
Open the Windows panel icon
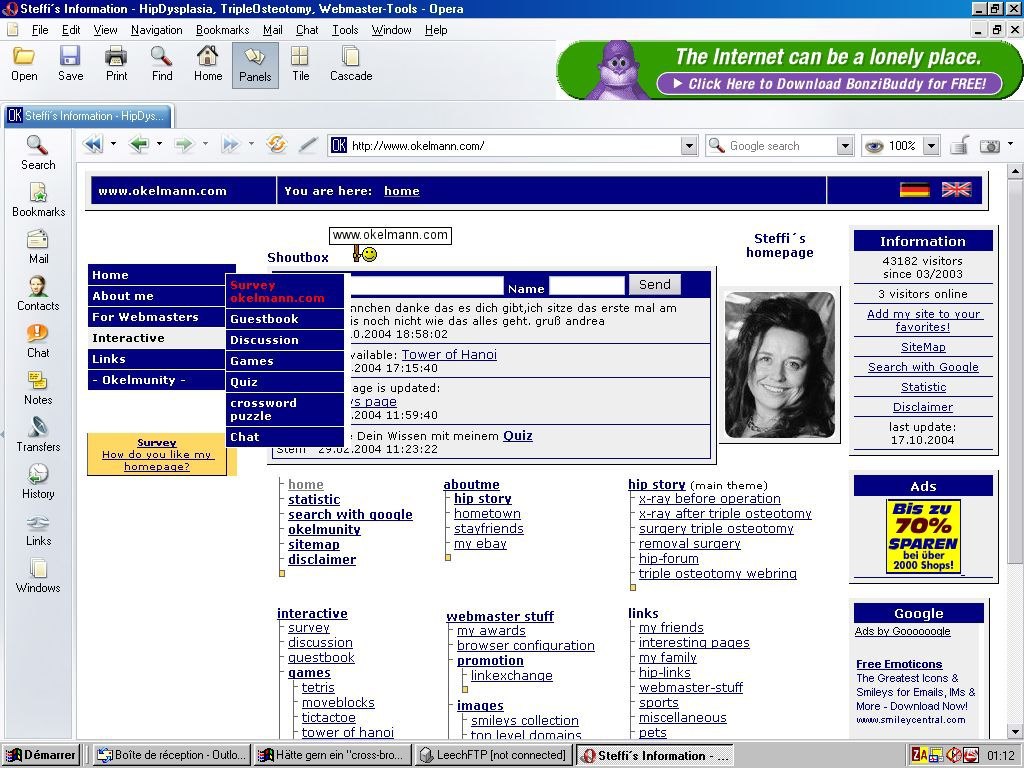click(38, 576)
